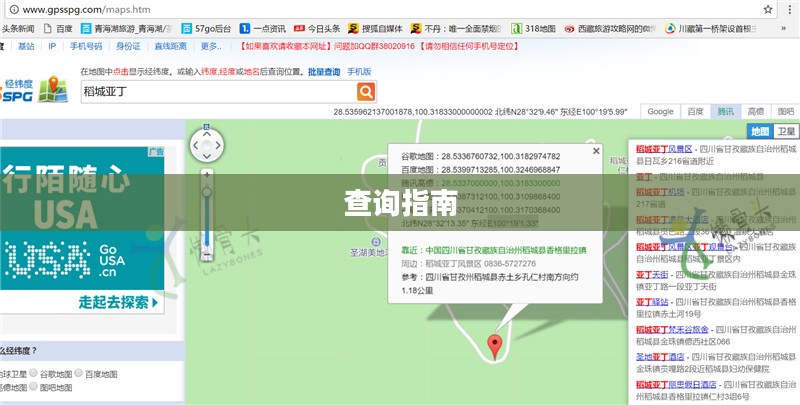This screenshot has width=800, height=405.
Task: Open the 百度 bookmark
Action: coord(58,29)
